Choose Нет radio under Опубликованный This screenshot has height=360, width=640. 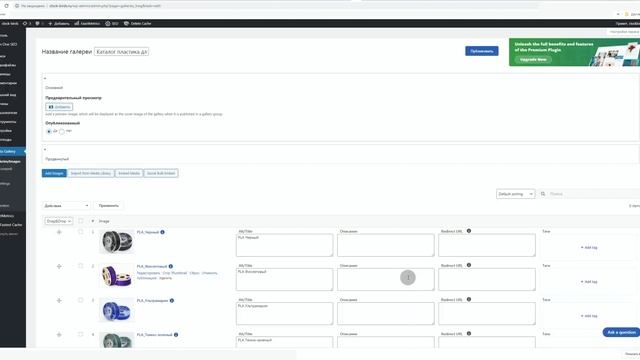[62, 131]
